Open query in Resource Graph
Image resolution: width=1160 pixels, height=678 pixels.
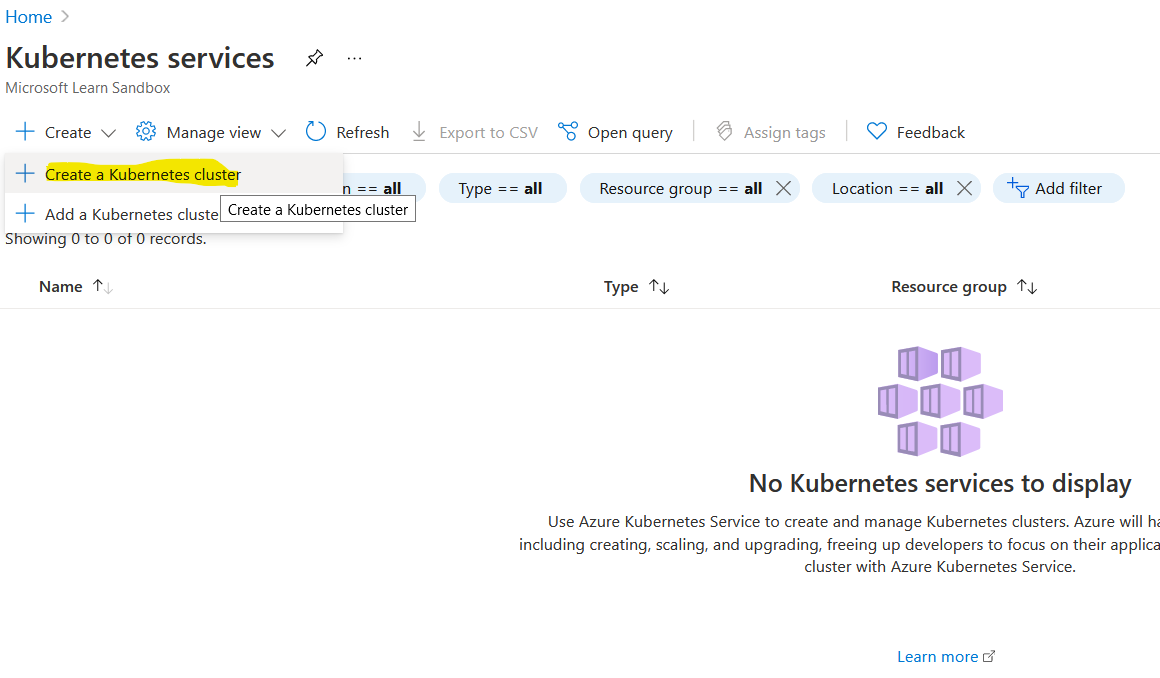(x=630, y=132)
